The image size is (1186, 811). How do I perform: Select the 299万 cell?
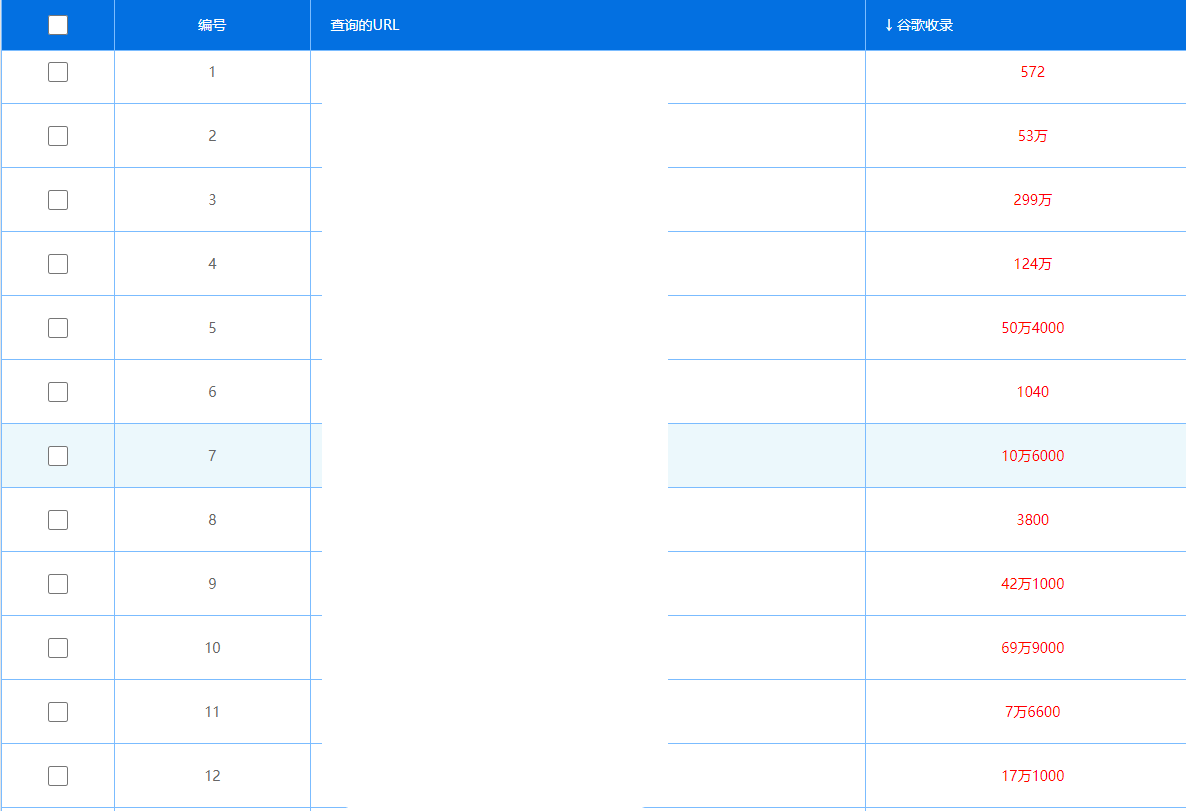[1032, 200]
